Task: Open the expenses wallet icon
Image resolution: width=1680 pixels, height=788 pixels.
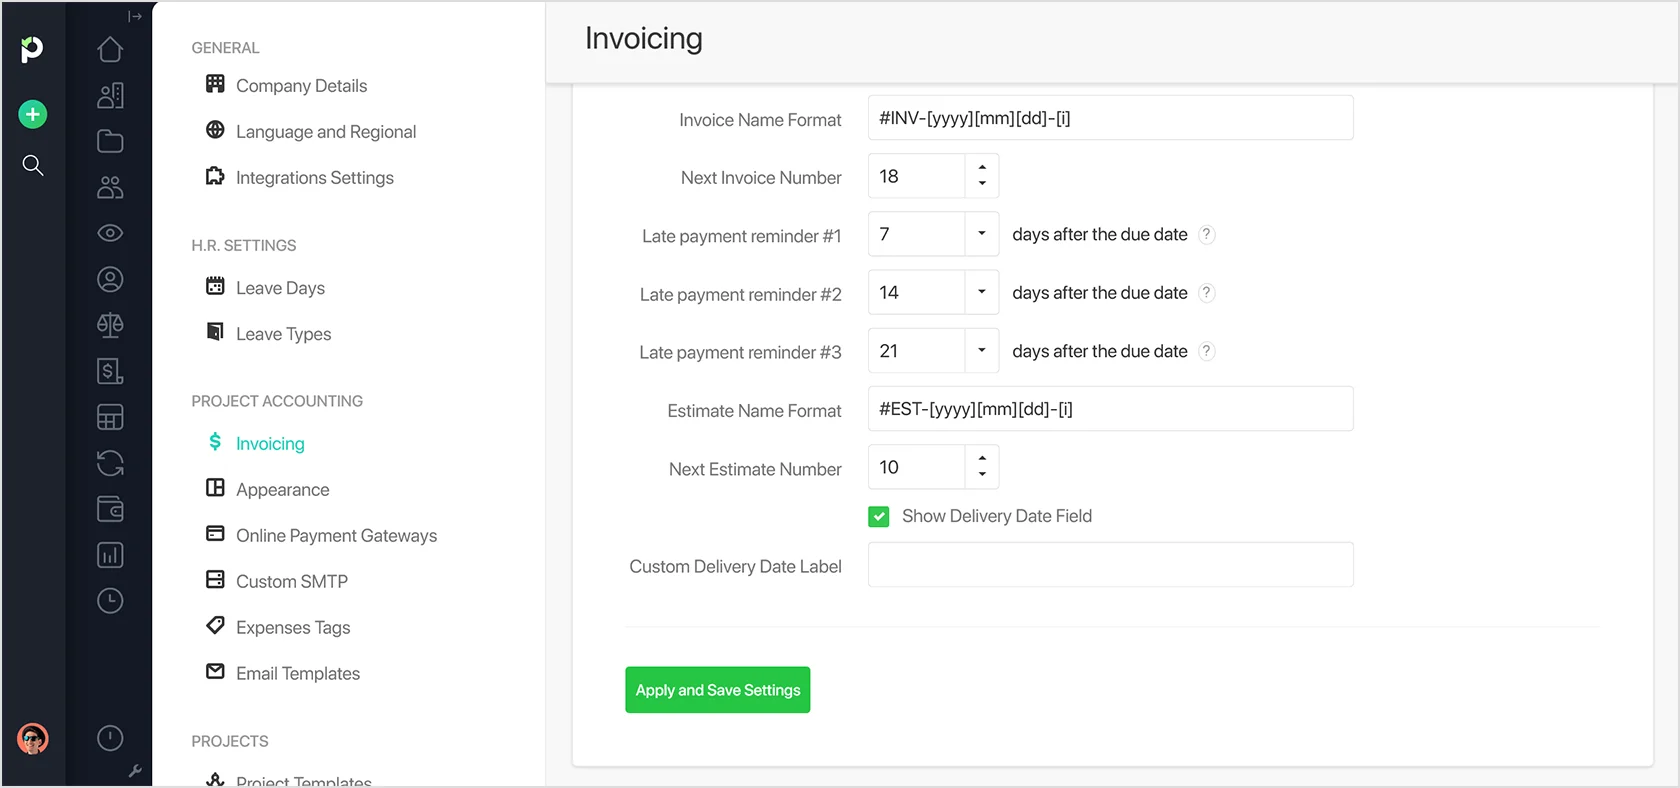Action: (x=110, y=509)
